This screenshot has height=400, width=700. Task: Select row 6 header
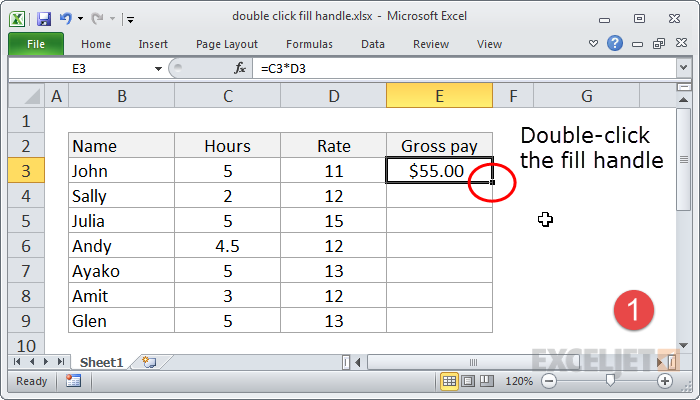coord(26,246)
